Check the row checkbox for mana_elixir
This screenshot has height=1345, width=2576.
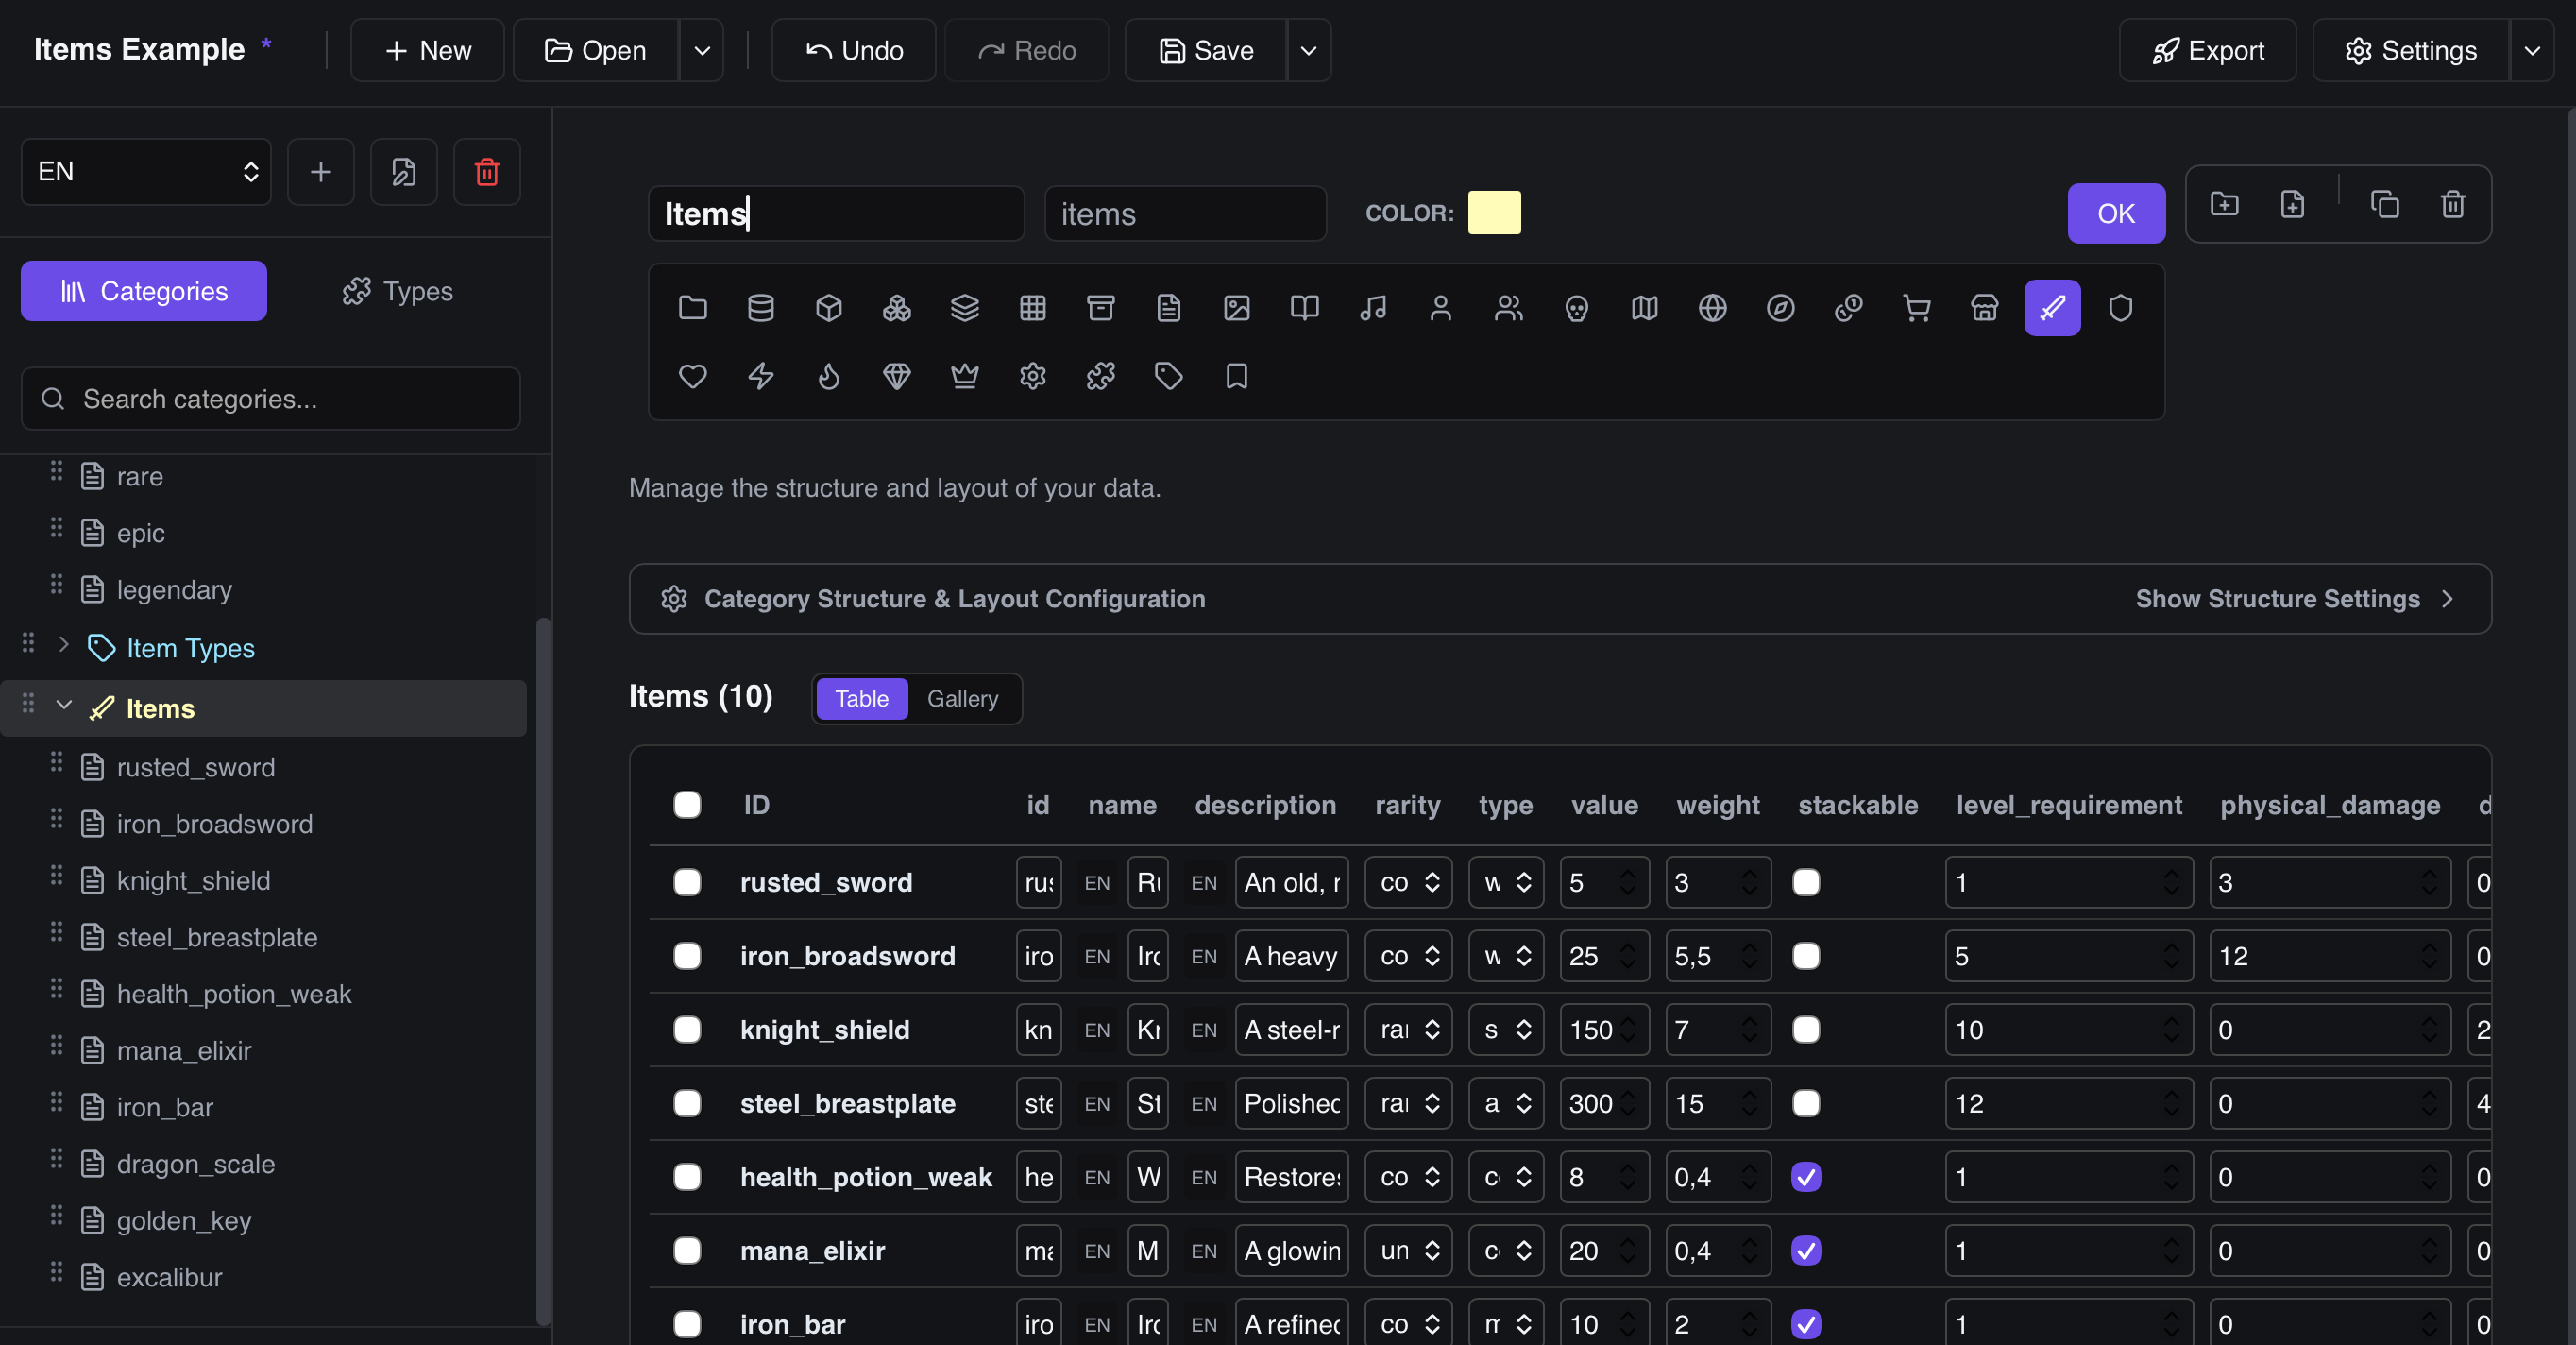point(687,1250)
